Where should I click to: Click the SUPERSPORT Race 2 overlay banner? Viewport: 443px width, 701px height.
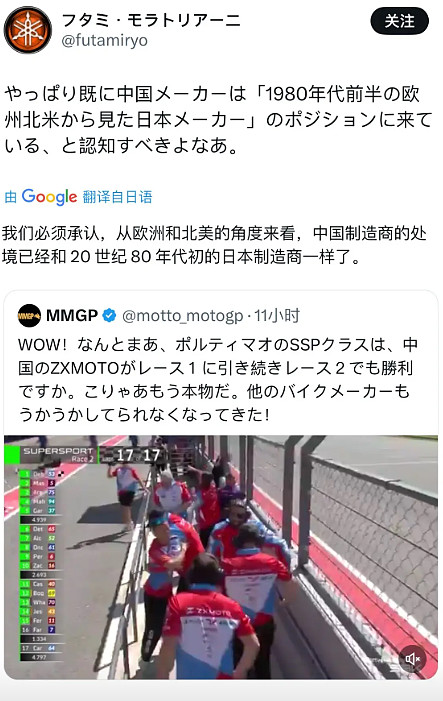57,454
